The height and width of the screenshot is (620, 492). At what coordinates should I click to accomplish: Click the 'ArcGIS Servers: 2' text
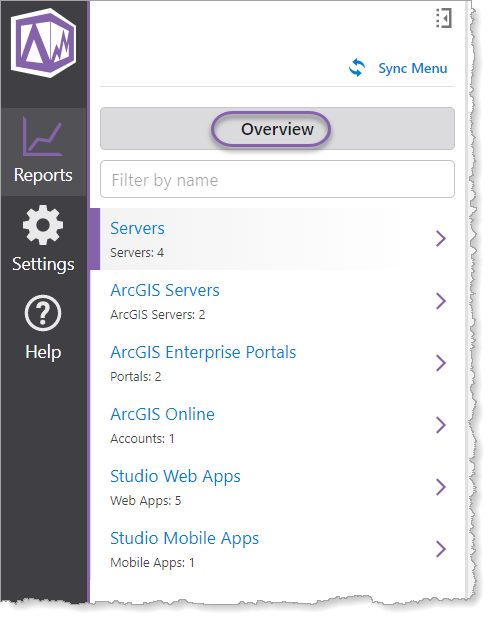pyautogui.click(x=157, y=315)
